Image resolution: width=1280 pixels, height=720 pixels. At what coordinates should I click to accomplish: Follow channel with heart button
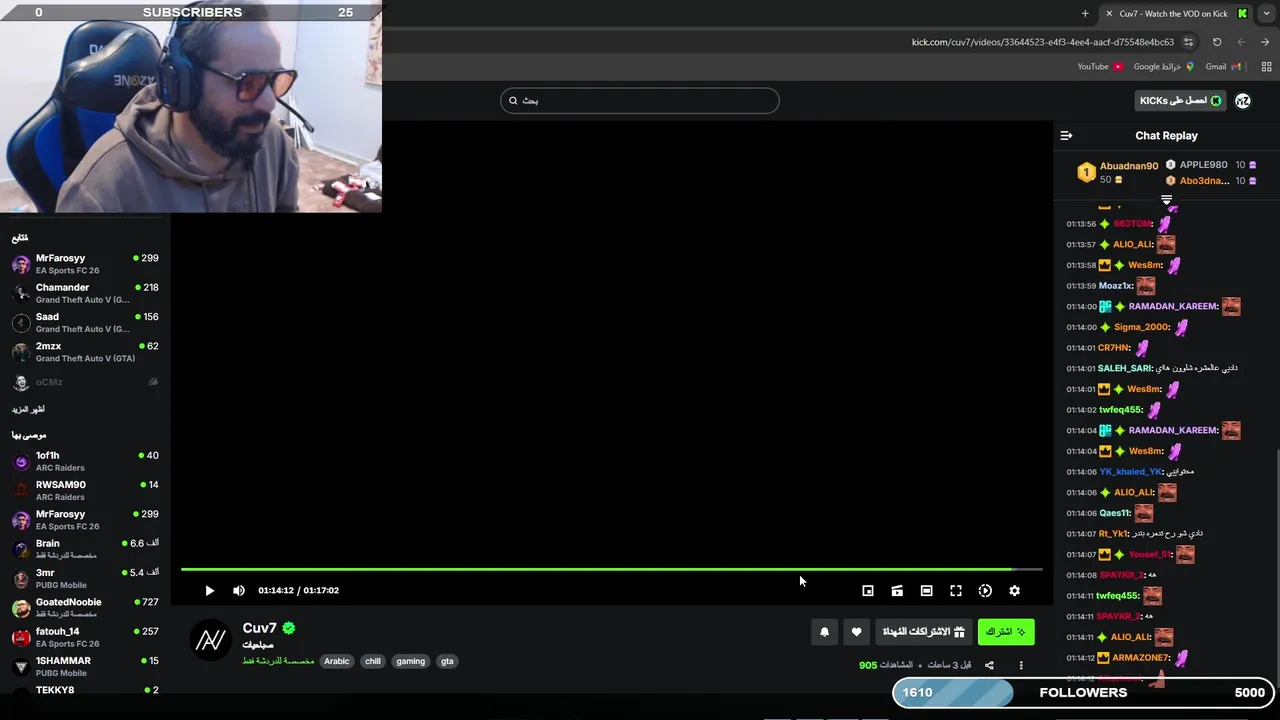pyautogui.click(x=856, y=632)
